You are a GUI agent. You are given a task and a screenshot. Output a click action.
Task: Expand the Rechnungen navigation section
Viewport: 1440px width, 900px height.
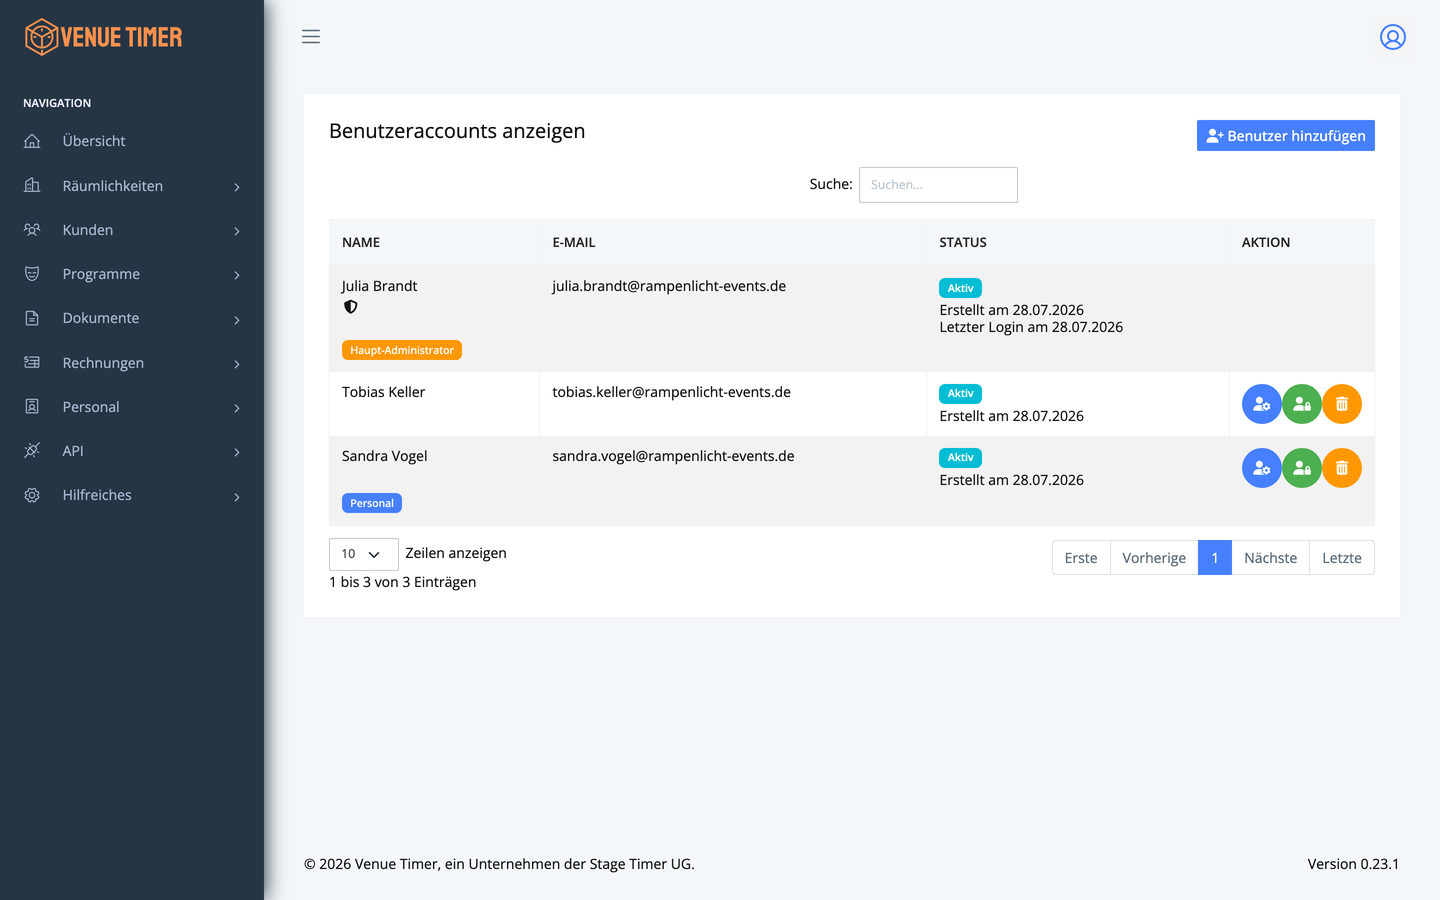tap(132, 363)
